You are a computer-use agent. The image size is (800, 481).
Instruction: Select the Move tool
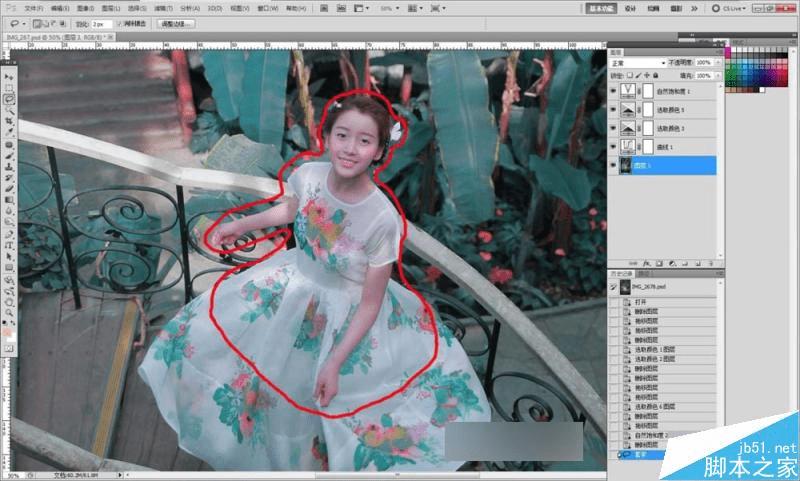(x=9, y=77)
